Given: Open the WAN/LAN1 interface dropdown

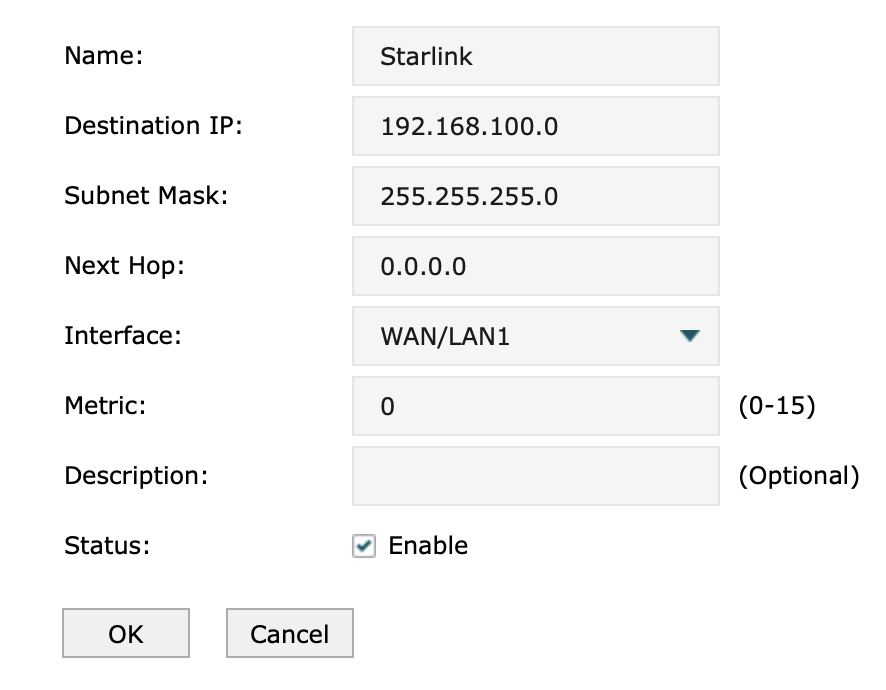Looking at the screenshot, I should pos(536,336).
